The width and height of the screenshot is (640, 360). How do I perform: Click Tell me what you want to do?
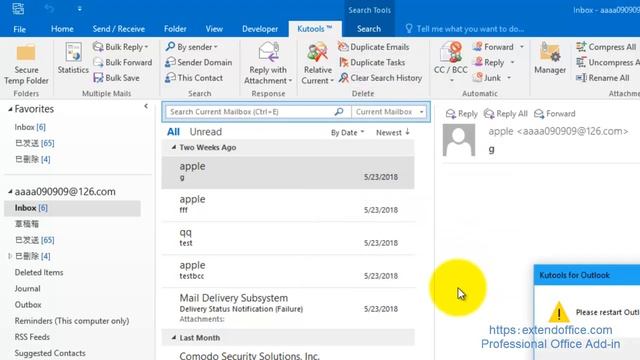(x=465, y=29)
